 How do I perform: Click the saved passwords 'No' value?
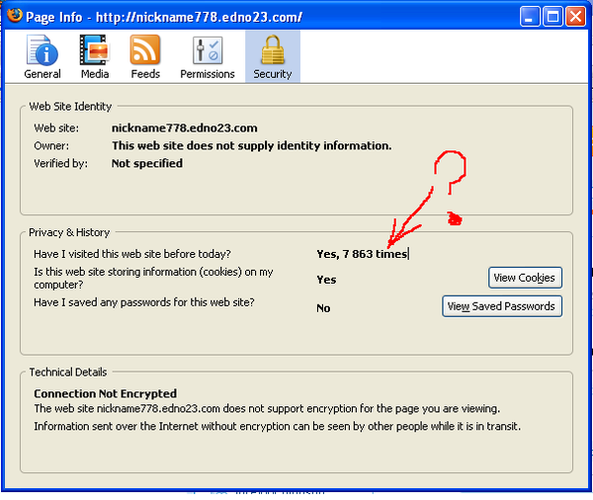323,308
